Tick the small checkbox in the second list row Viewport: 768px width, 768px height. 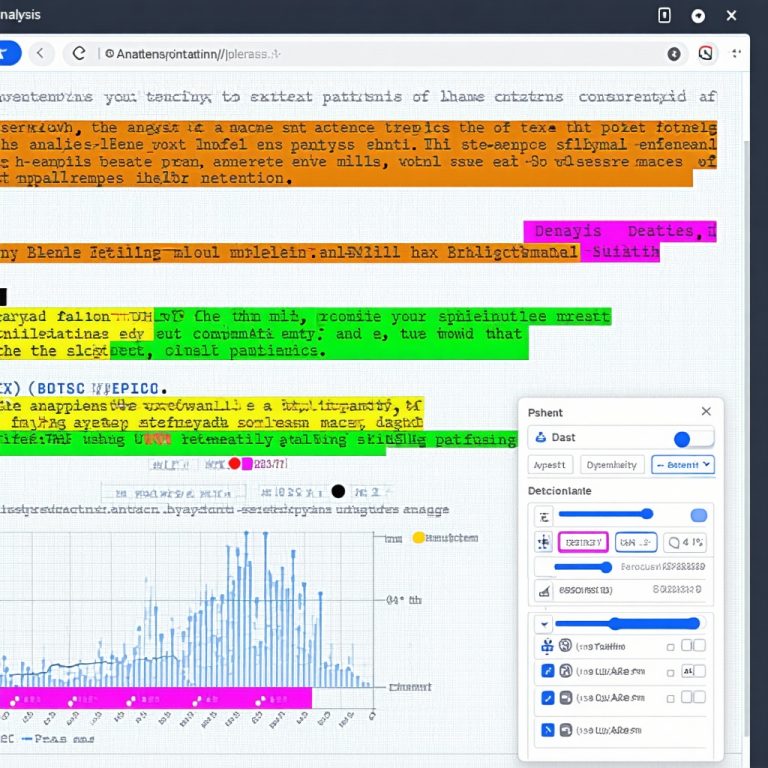(x=671, y=672)
